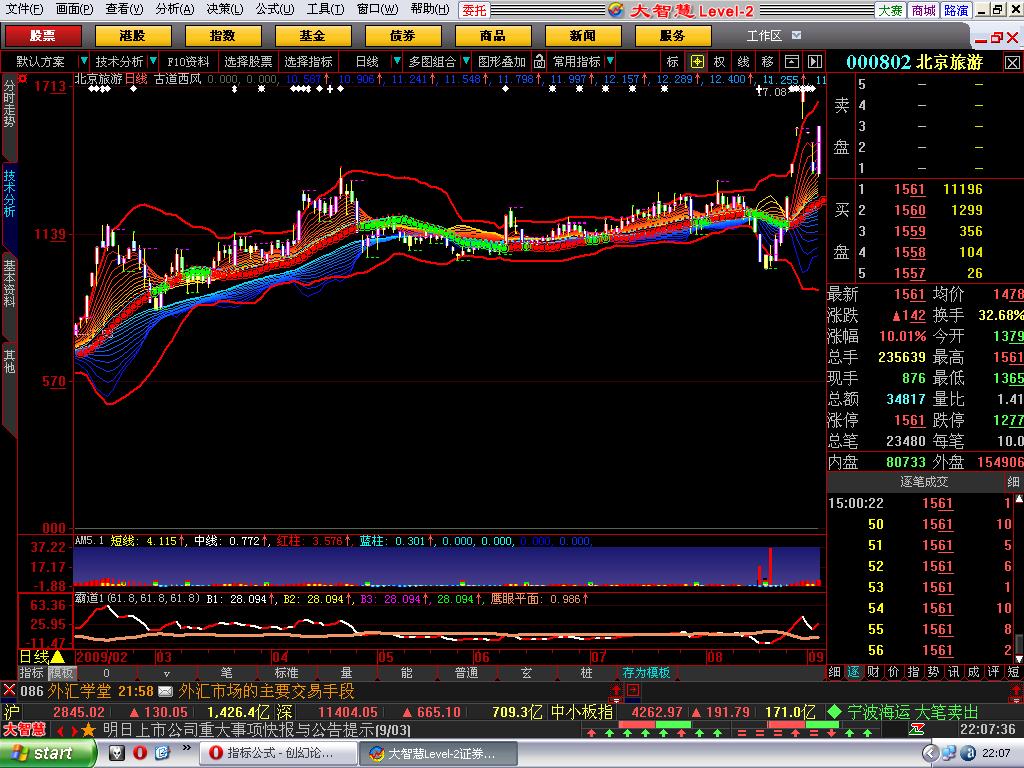
Task: Click F10资料 in the toolbar
Action: tap(188, 61)
